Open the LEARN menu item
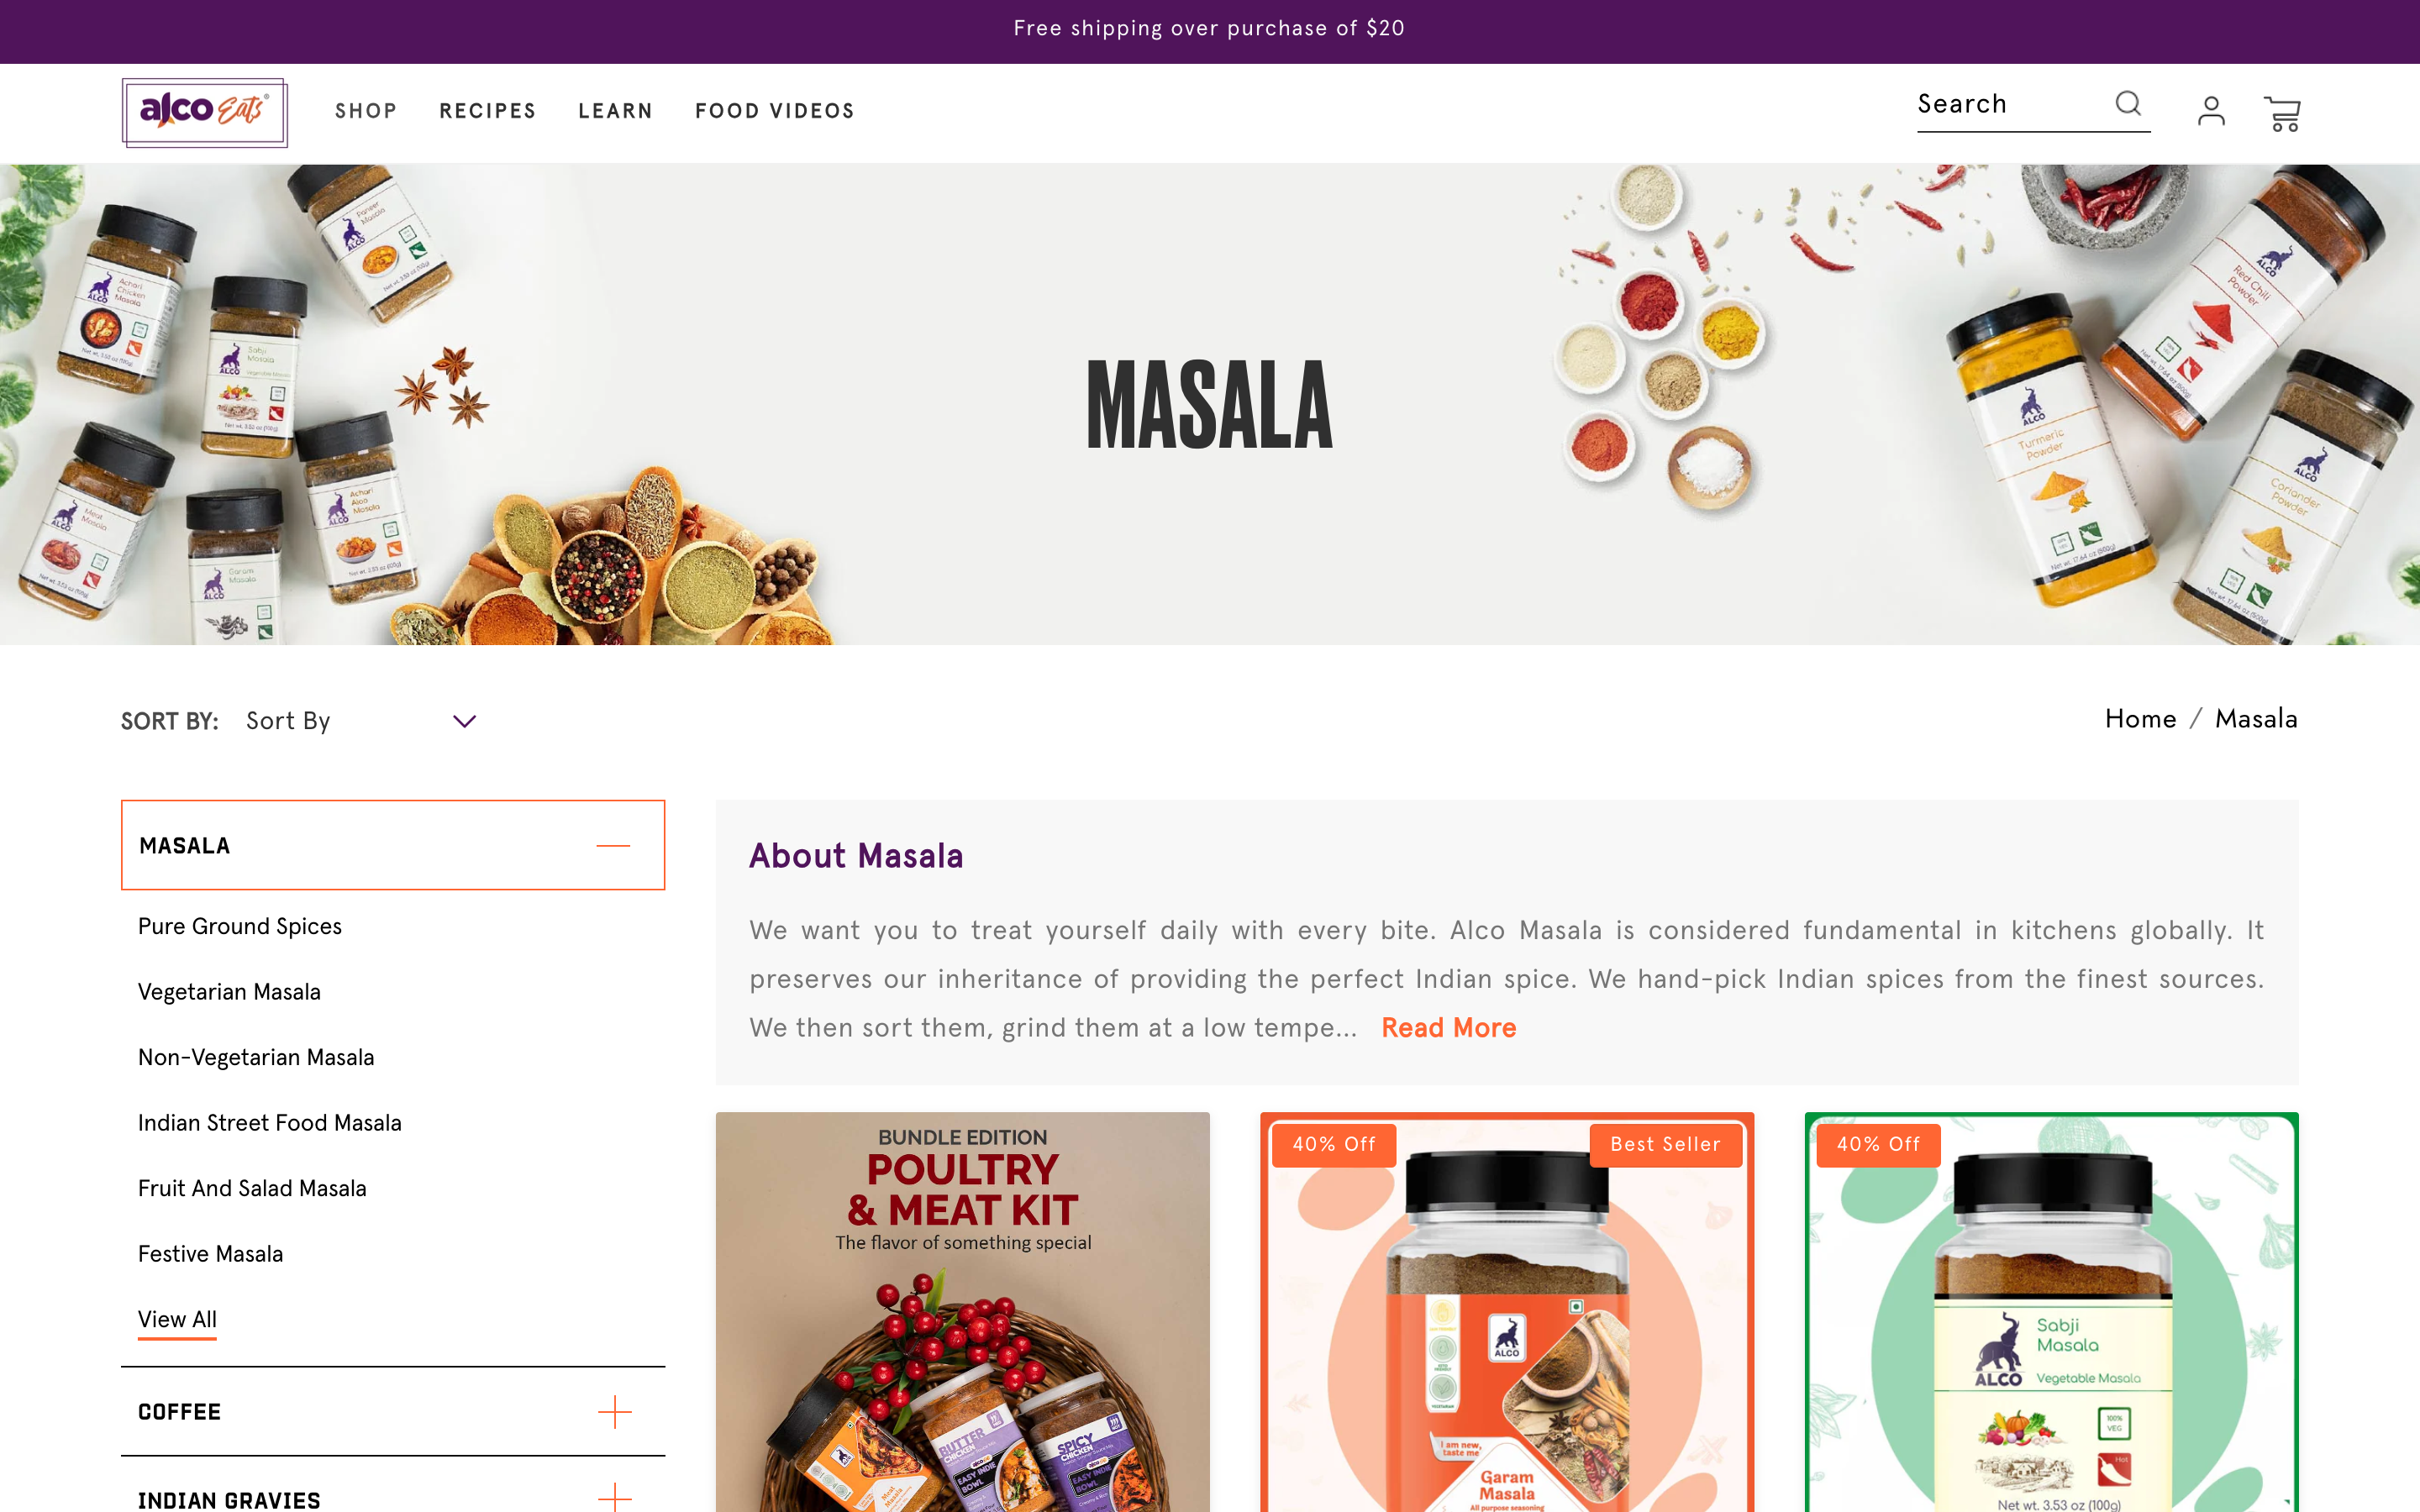Screen dimensions: 2420x1512 [x=615, y=111]
